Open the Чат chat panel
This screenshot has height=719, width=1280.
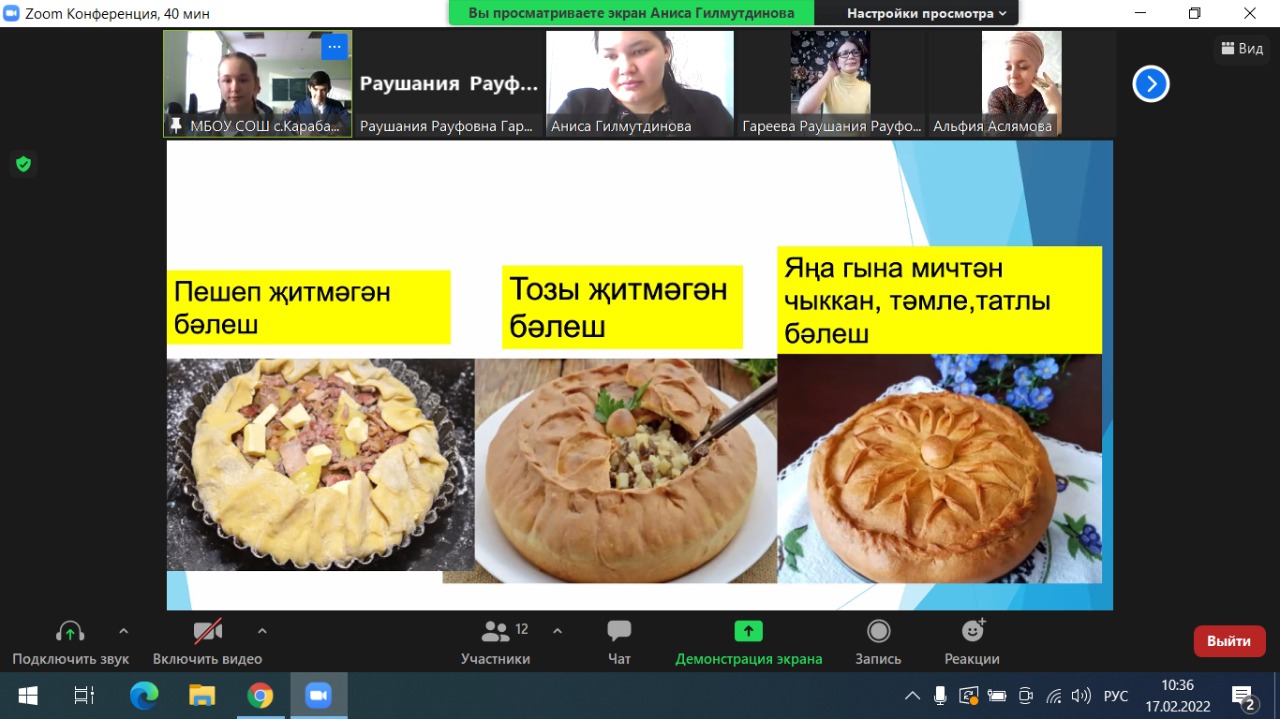[619, 642]
